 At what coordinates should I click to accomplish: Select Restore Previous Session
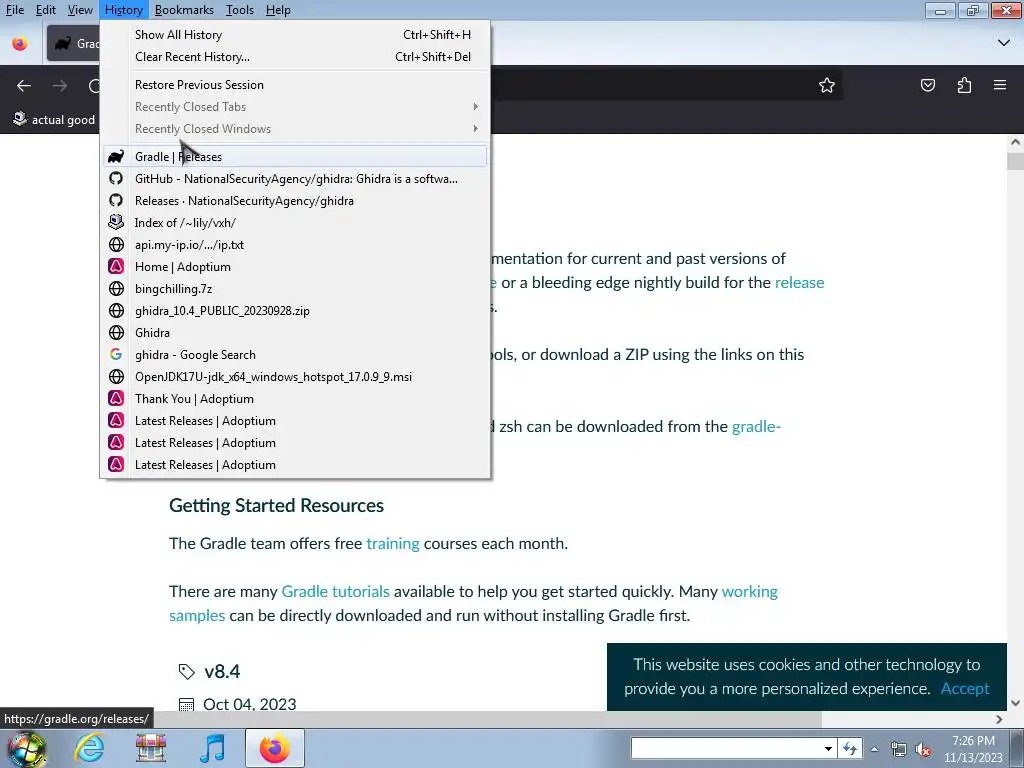[295, 85]
